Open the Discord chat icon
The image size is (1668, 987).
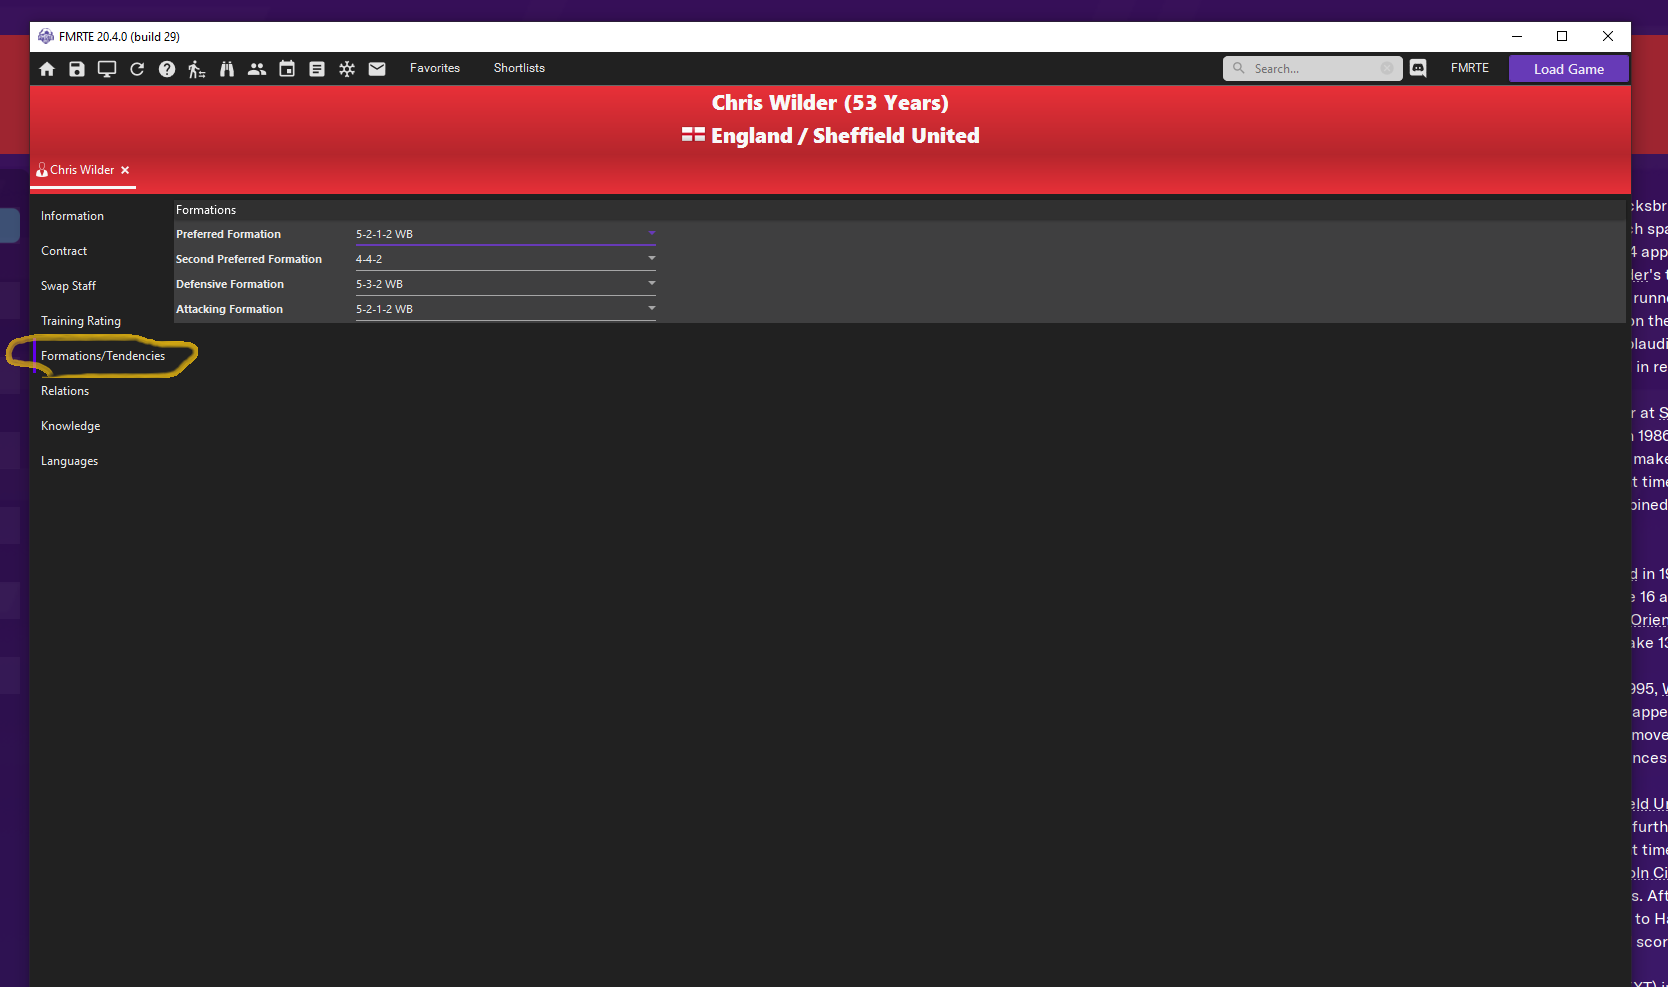pos(1418,69)
